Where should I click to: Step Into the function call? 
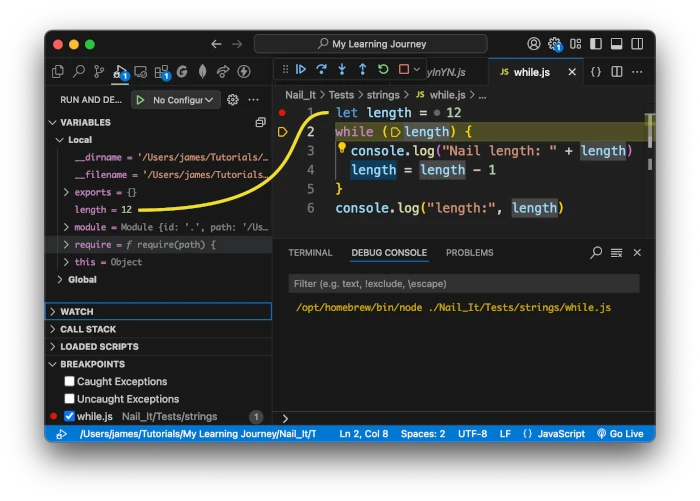click(342, 69)
